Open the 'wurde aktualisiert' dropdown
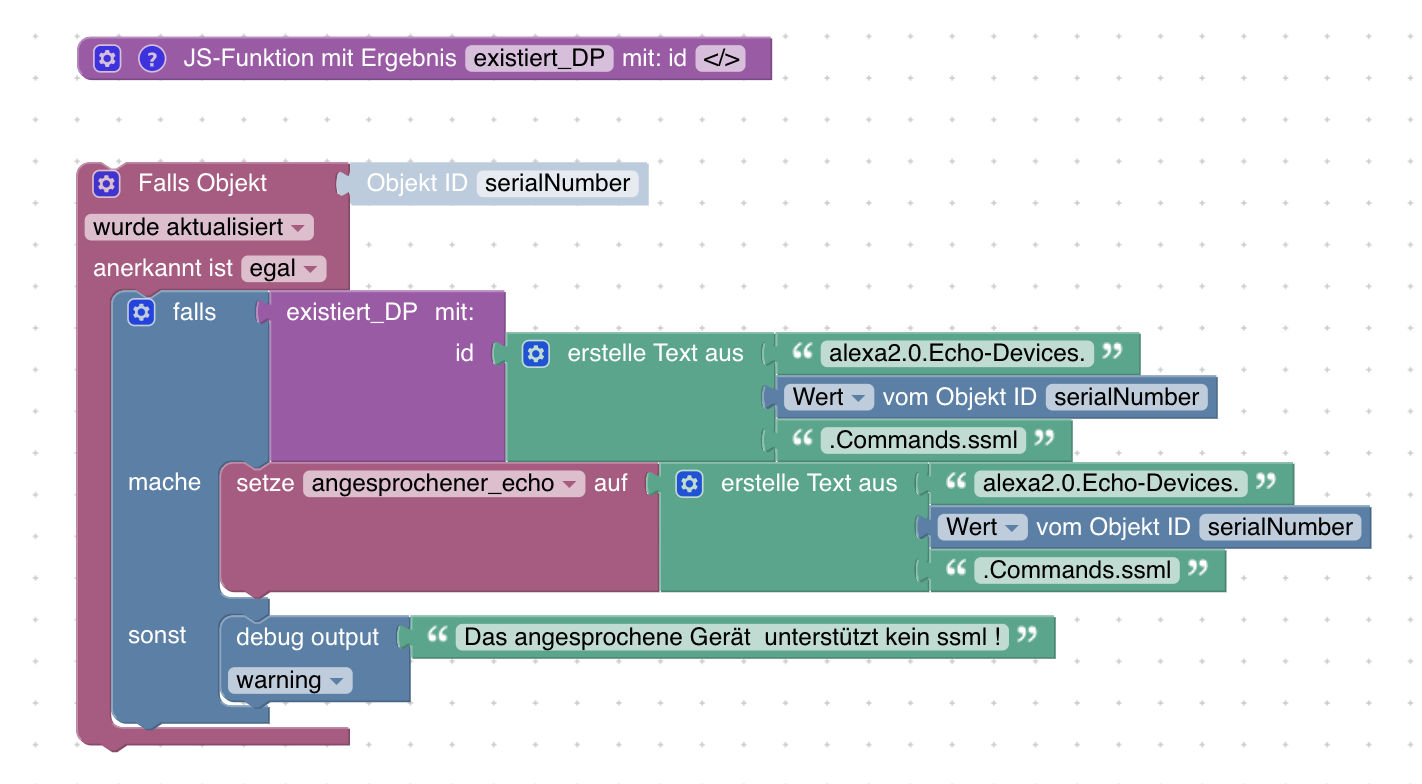 [199, 228]
